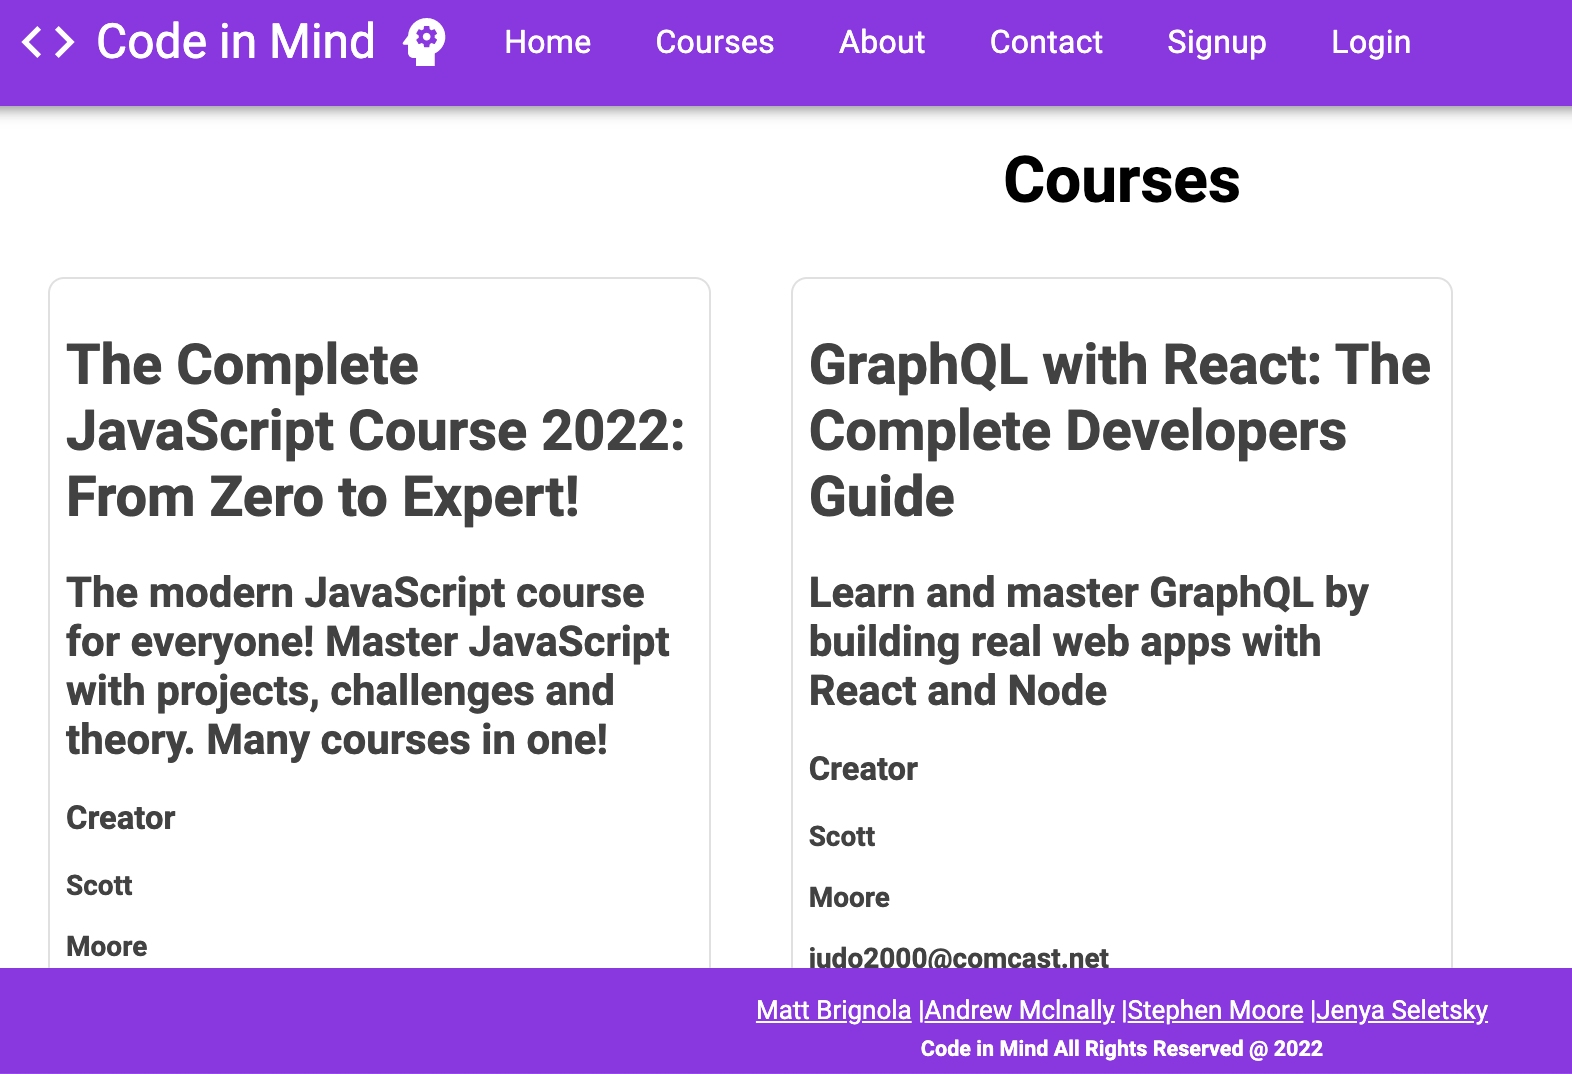
Task: Open the About page
Action: click(882, 42)
